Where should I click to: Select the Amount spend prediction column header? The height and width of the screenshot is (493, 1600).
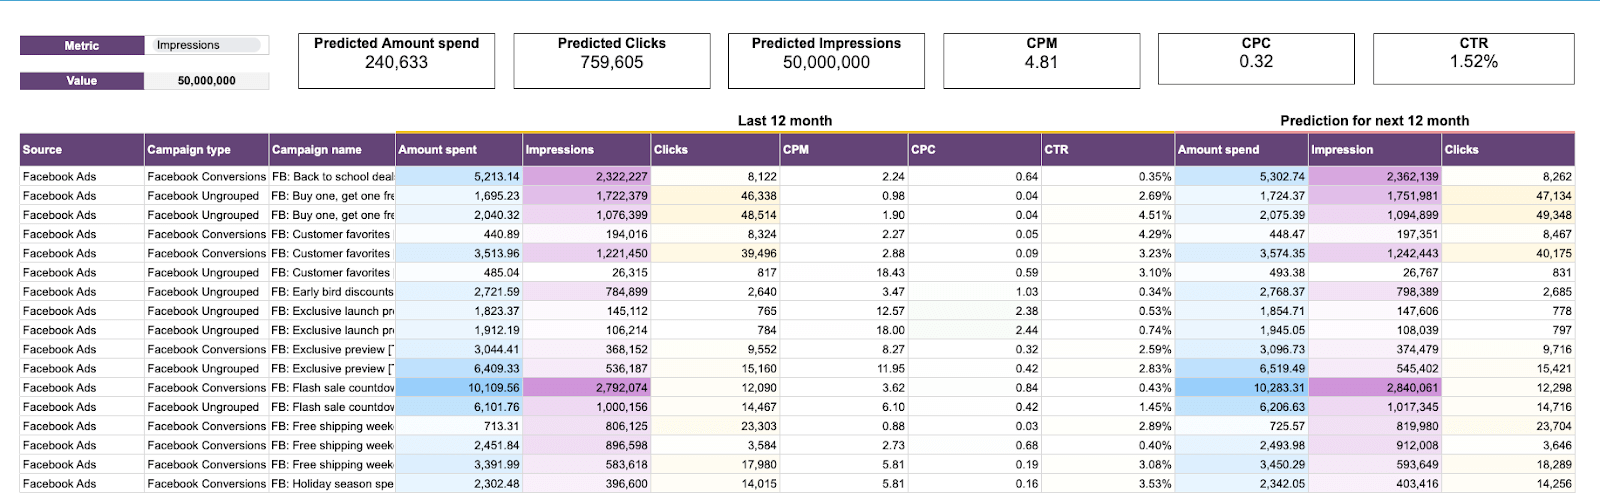[1241, 150]
